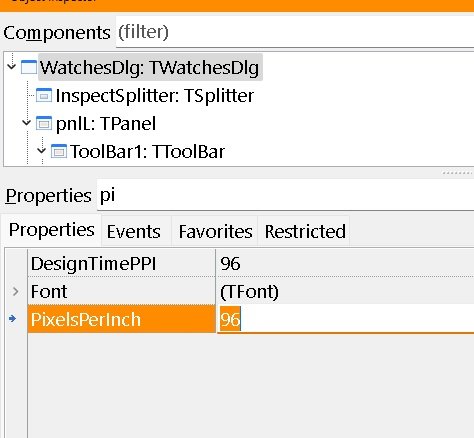Collapse the pnlL panel node
This screenshot has height=438, width=474.
[26, 122]
